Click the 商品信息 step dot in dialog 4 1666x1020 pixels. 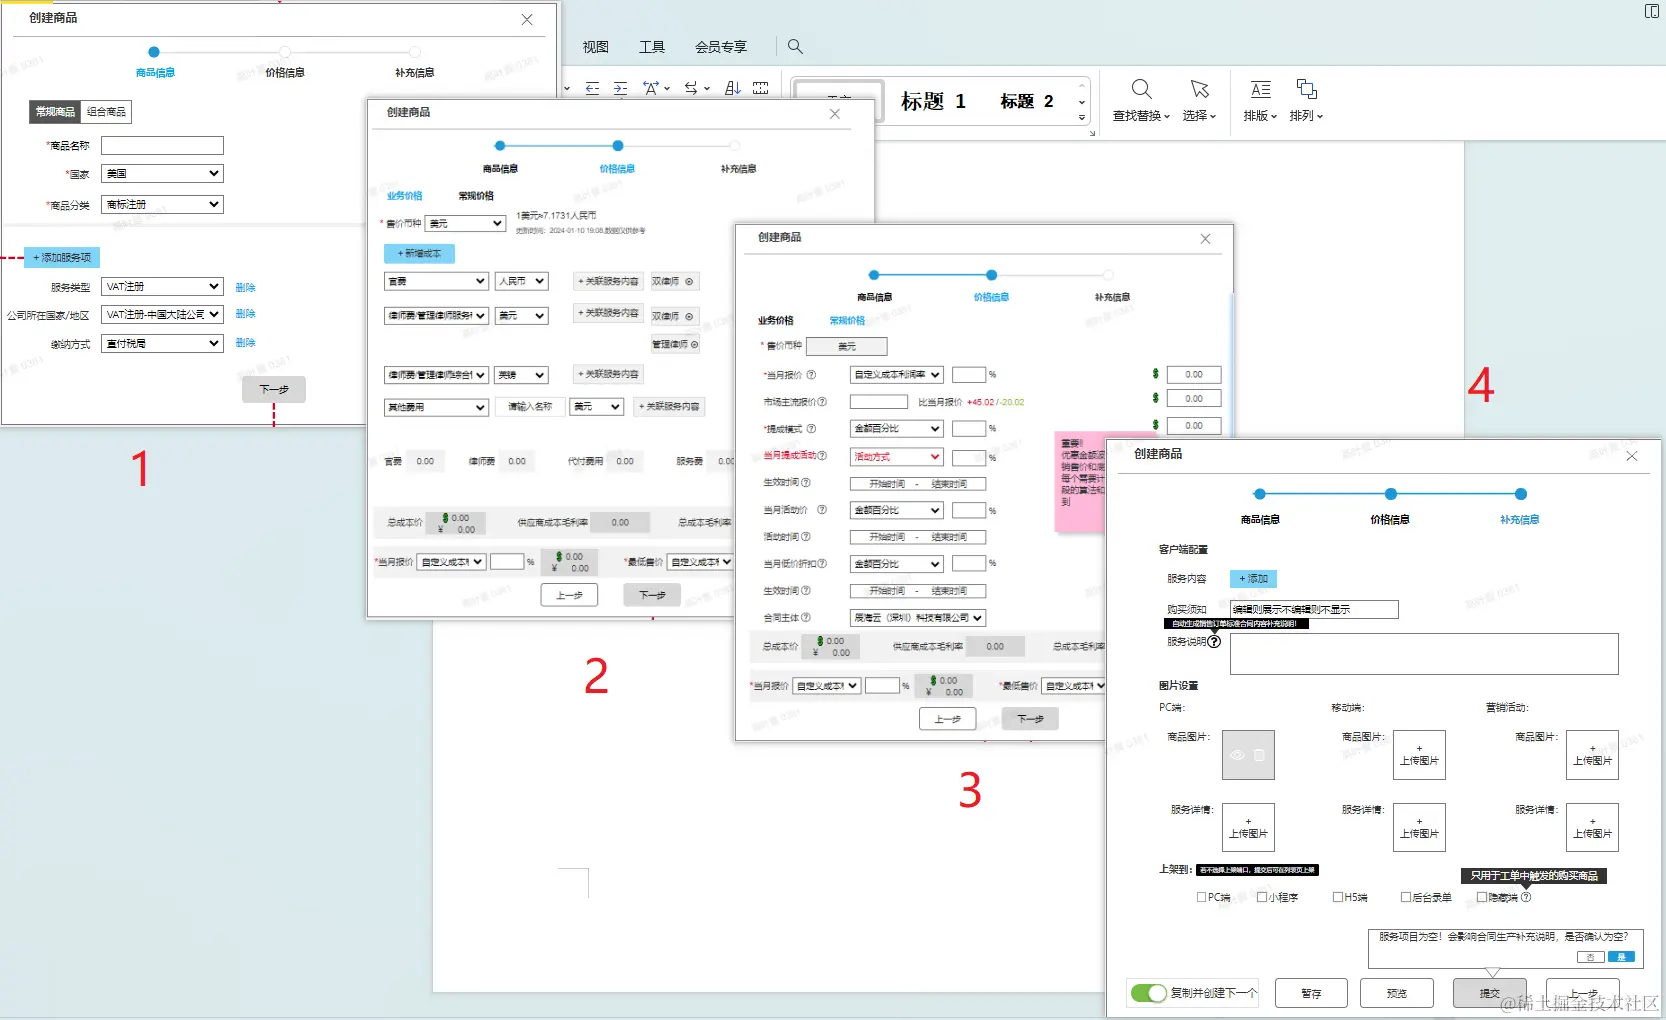coord(1260,494)
